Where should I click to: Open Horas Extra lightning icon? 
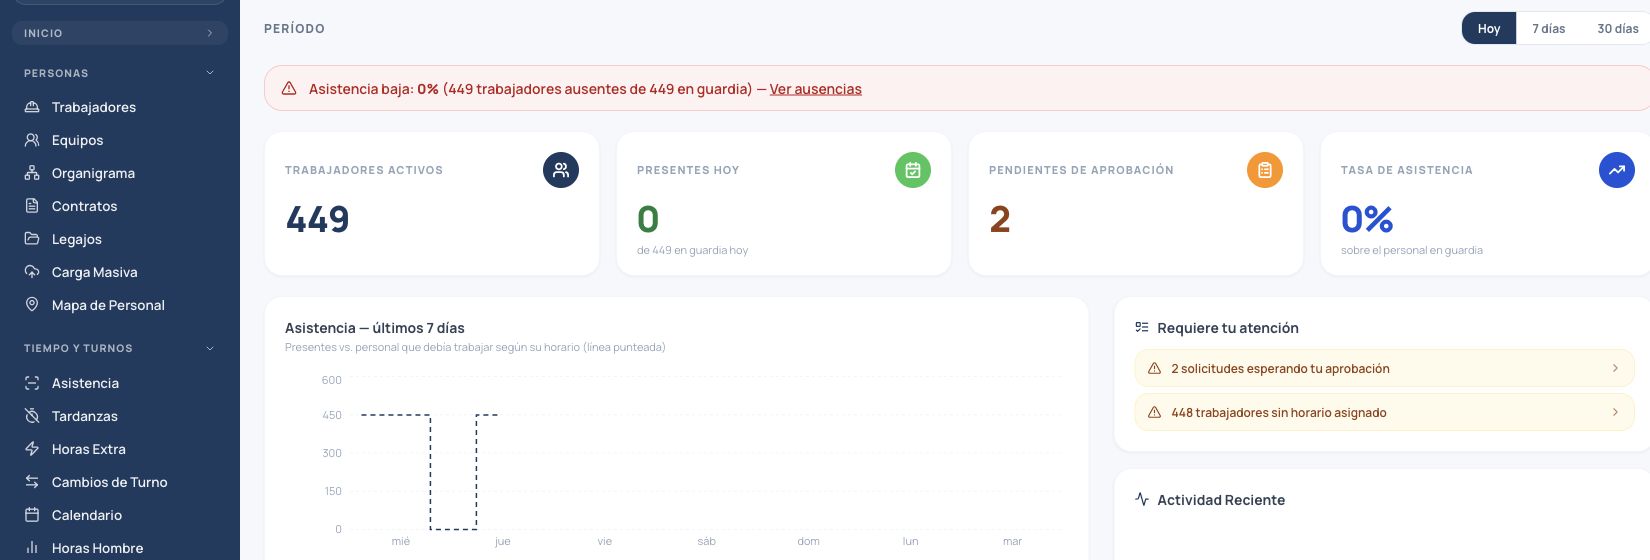pos(32,449)
